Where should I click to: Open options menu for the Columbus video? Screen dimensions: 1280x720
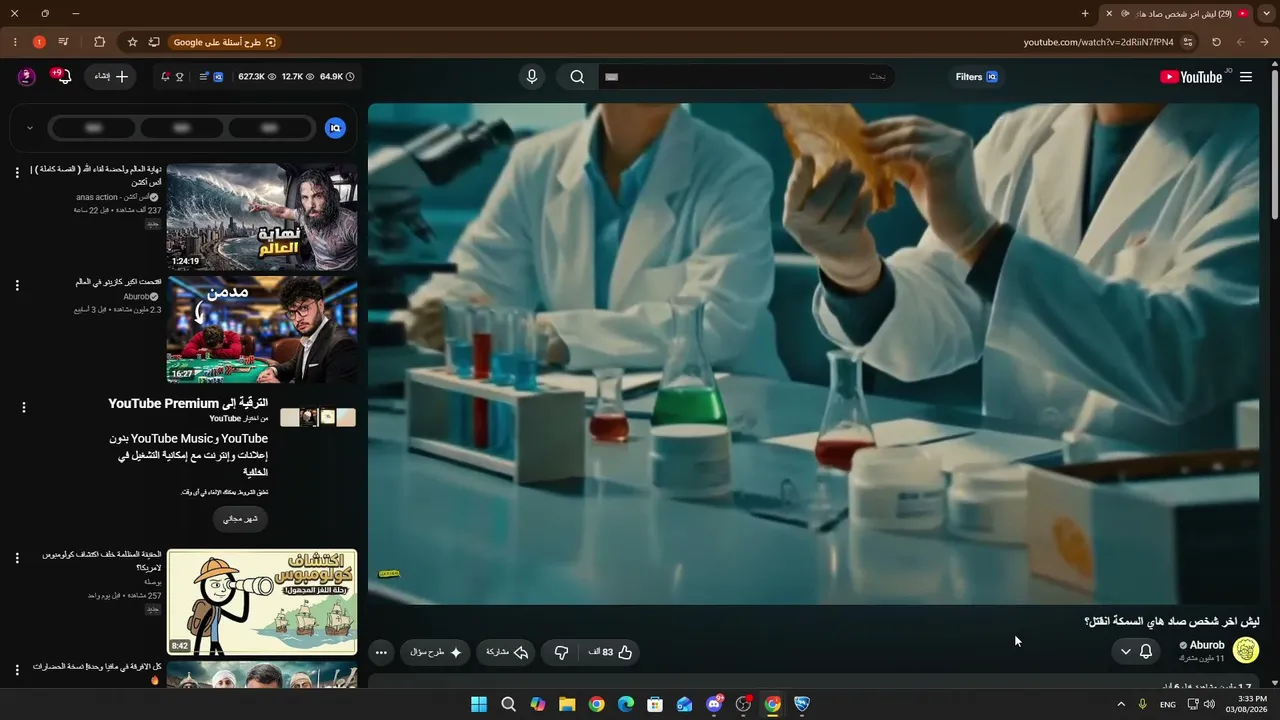[x=17, y=558]
